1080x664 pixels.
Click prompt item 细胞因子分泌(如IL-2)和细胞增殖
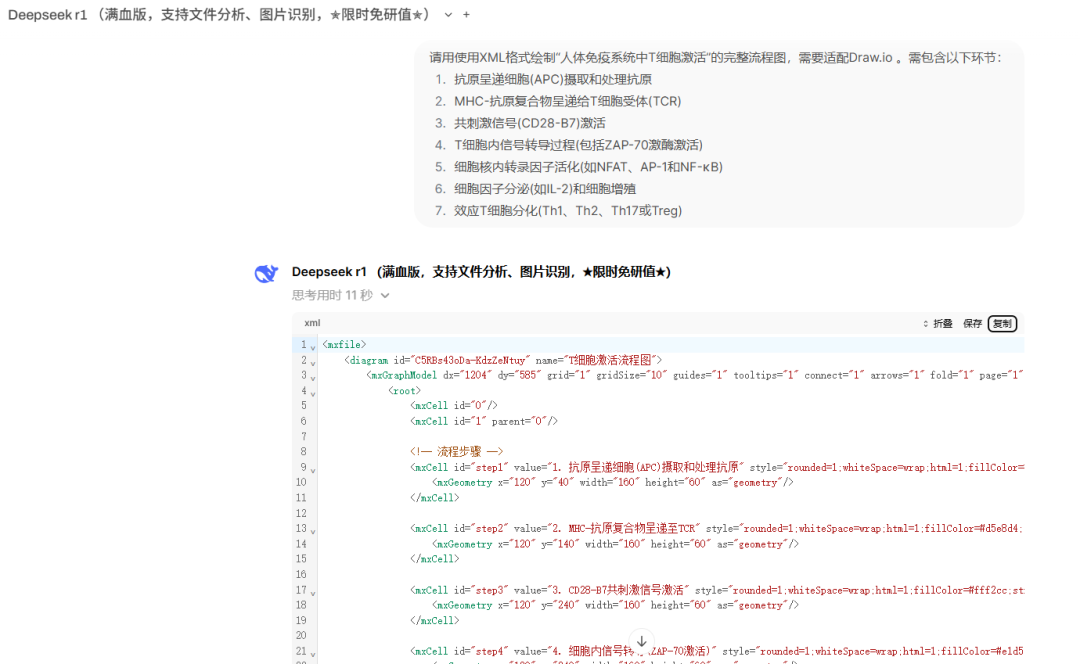pos(545,189)
